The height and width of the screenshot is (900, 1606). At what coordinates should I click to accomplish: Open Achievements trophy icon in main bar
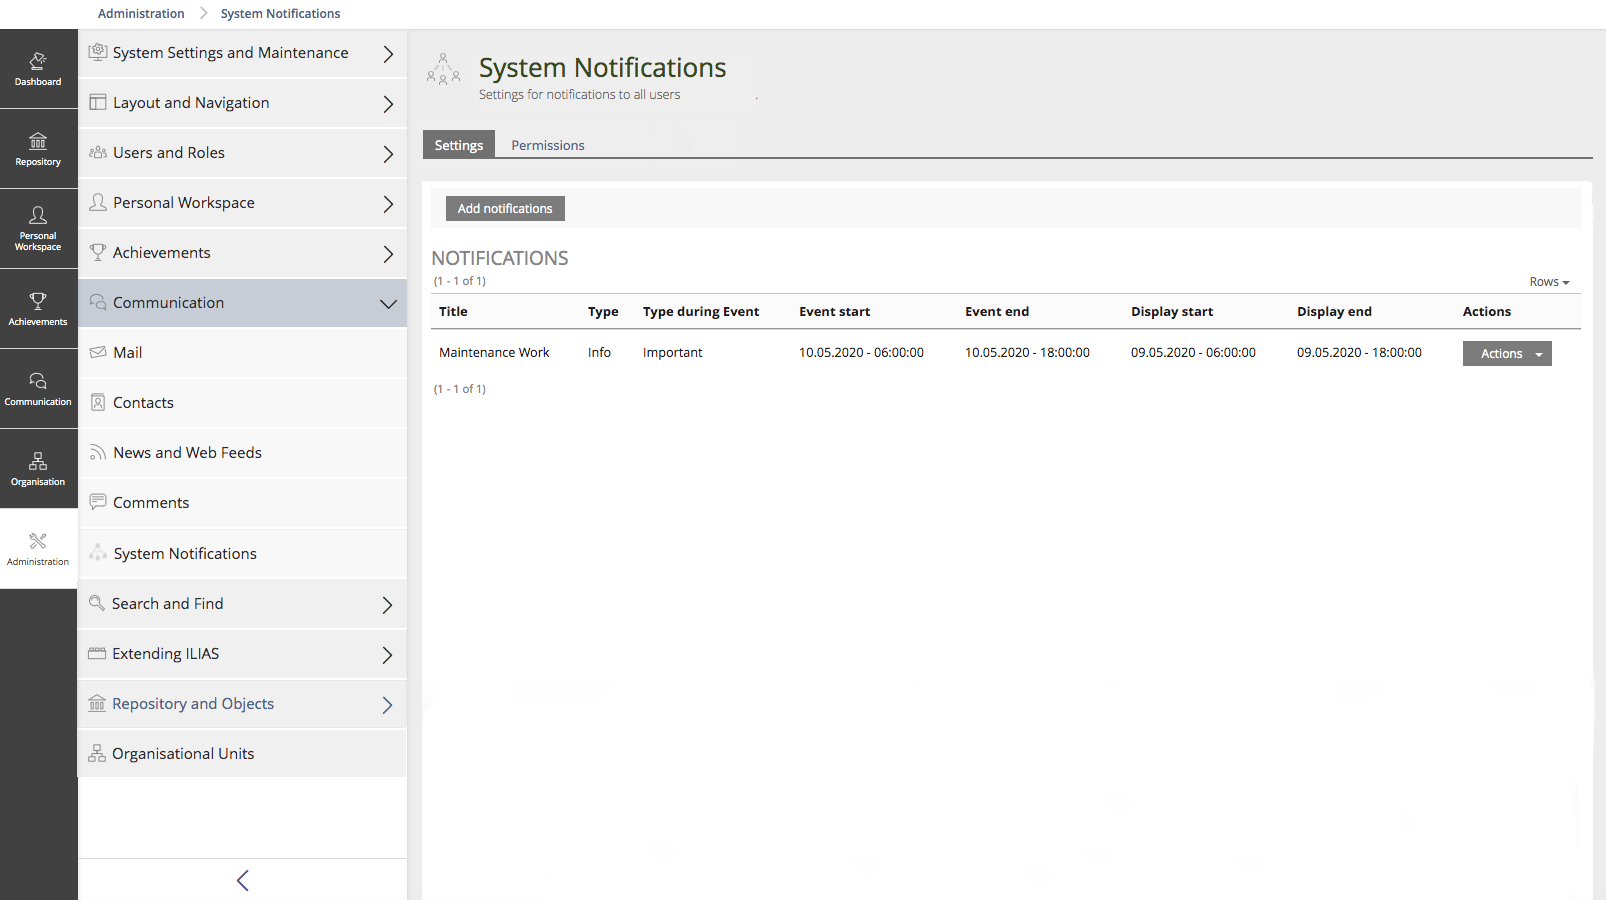coord(38,309)
